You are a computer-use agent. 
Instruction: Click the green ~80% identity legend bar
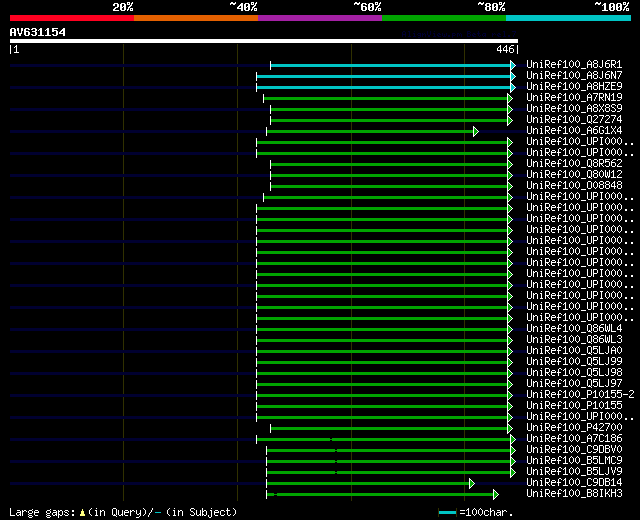(x=444, y=18)
